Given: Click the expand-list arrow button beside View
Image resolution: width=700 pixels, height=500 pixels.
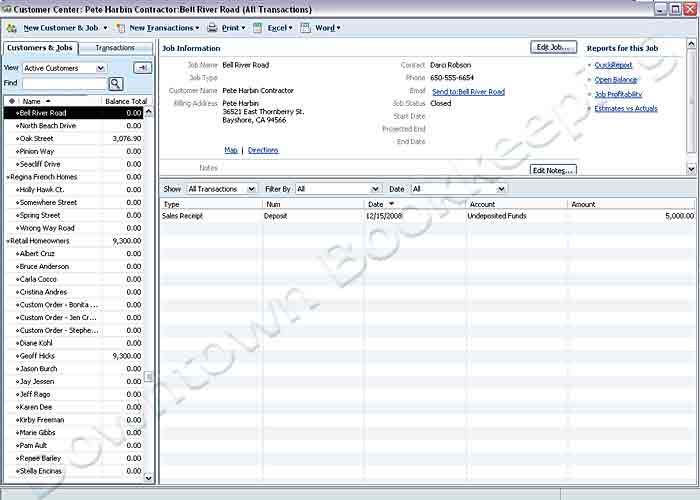Looking at the screenshot, I should point(143,68).
